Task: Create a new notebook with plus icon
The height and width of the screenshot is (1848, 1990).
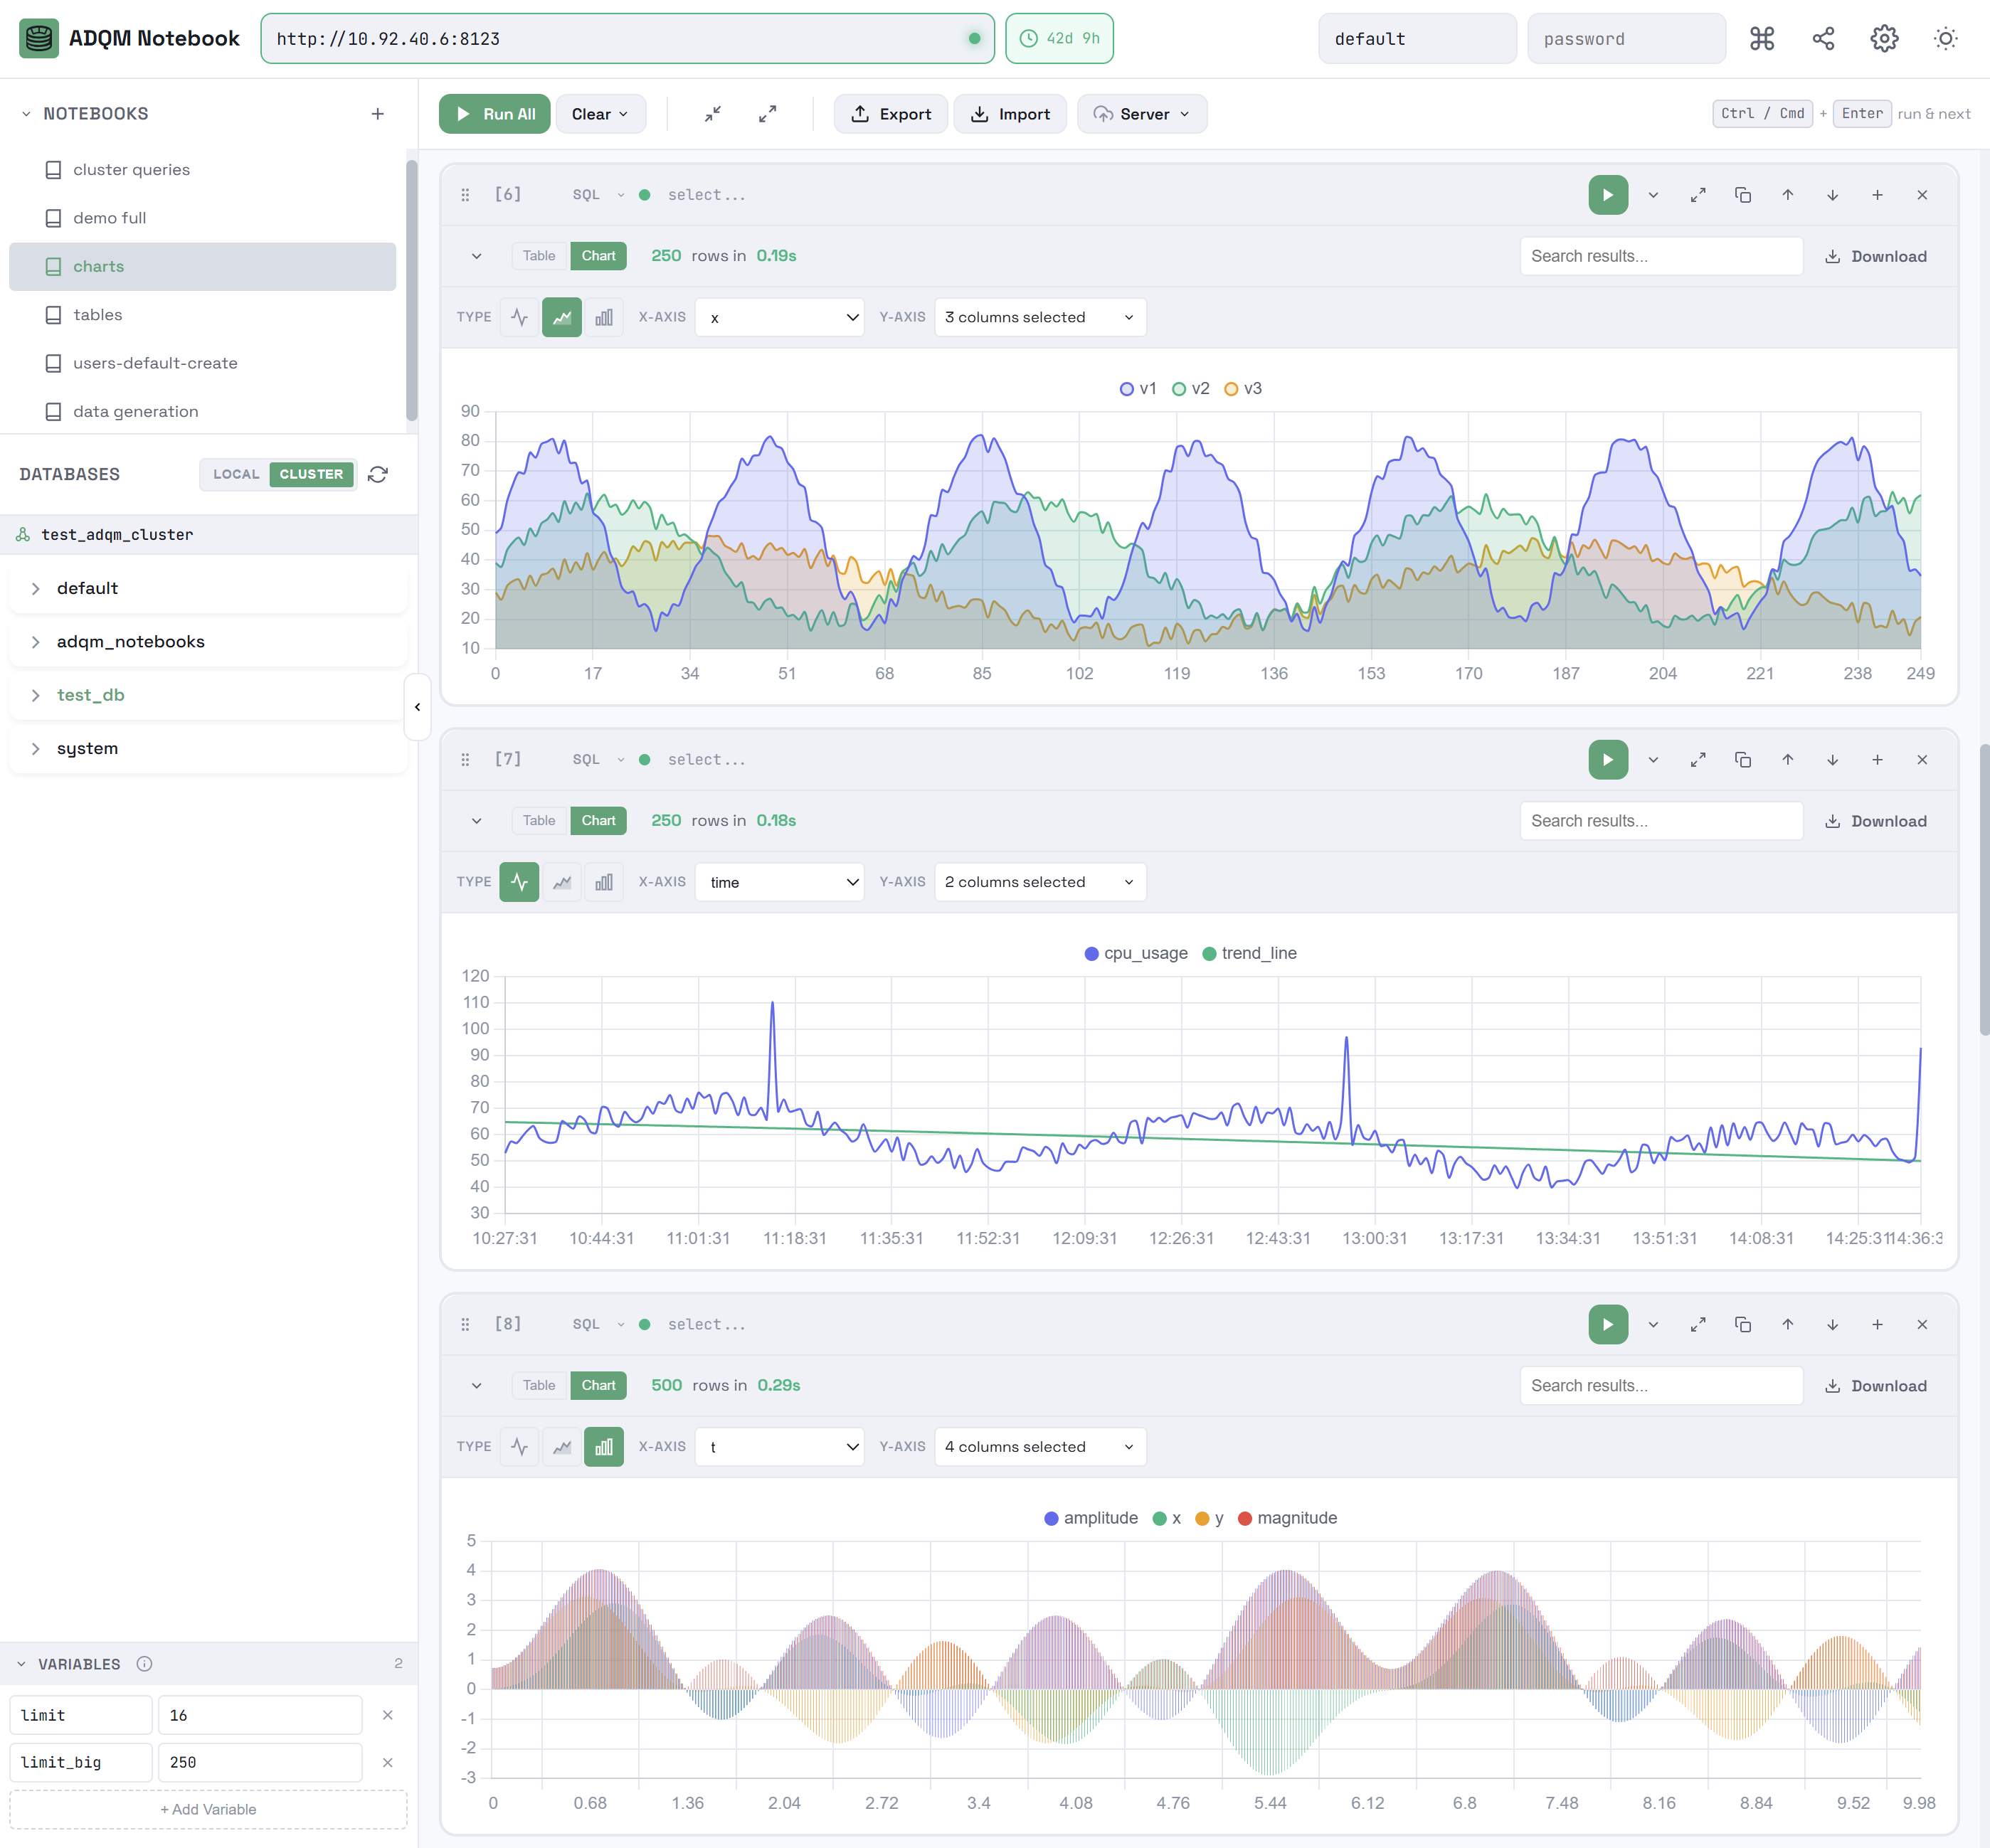Action: tap(377, 113)
